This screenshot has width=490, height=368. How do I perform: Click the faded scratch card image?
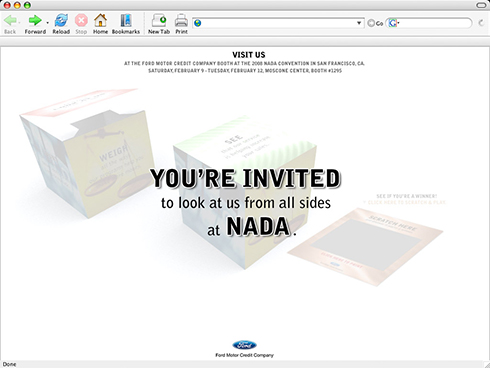(x=365, y=247)
